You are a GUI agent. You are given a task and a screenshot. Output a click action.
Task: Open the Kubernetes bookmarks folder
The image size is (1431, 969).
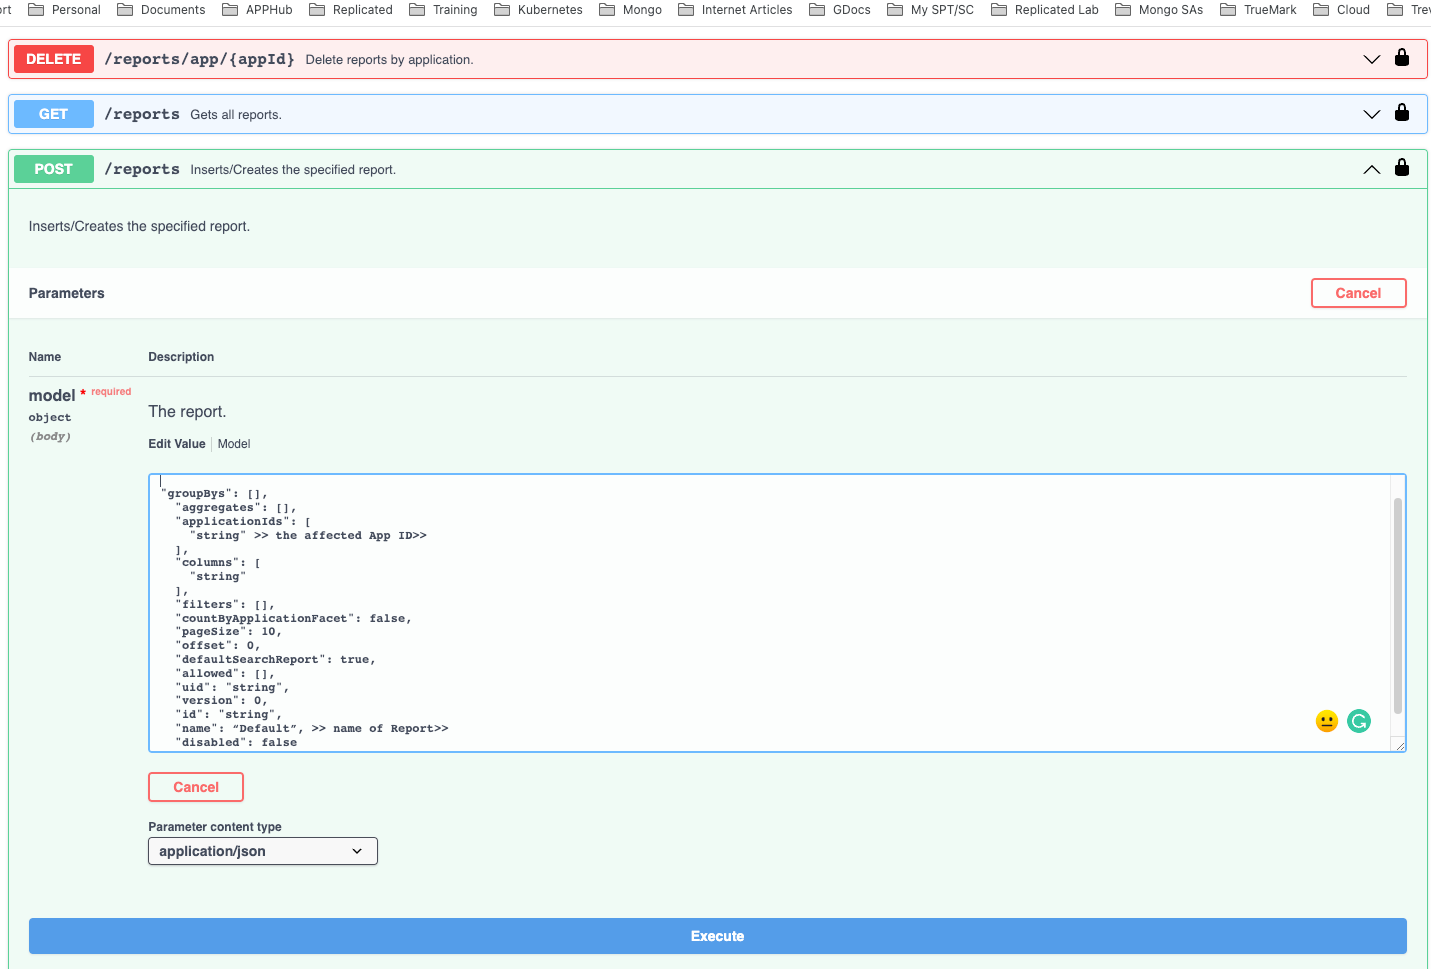538,10
